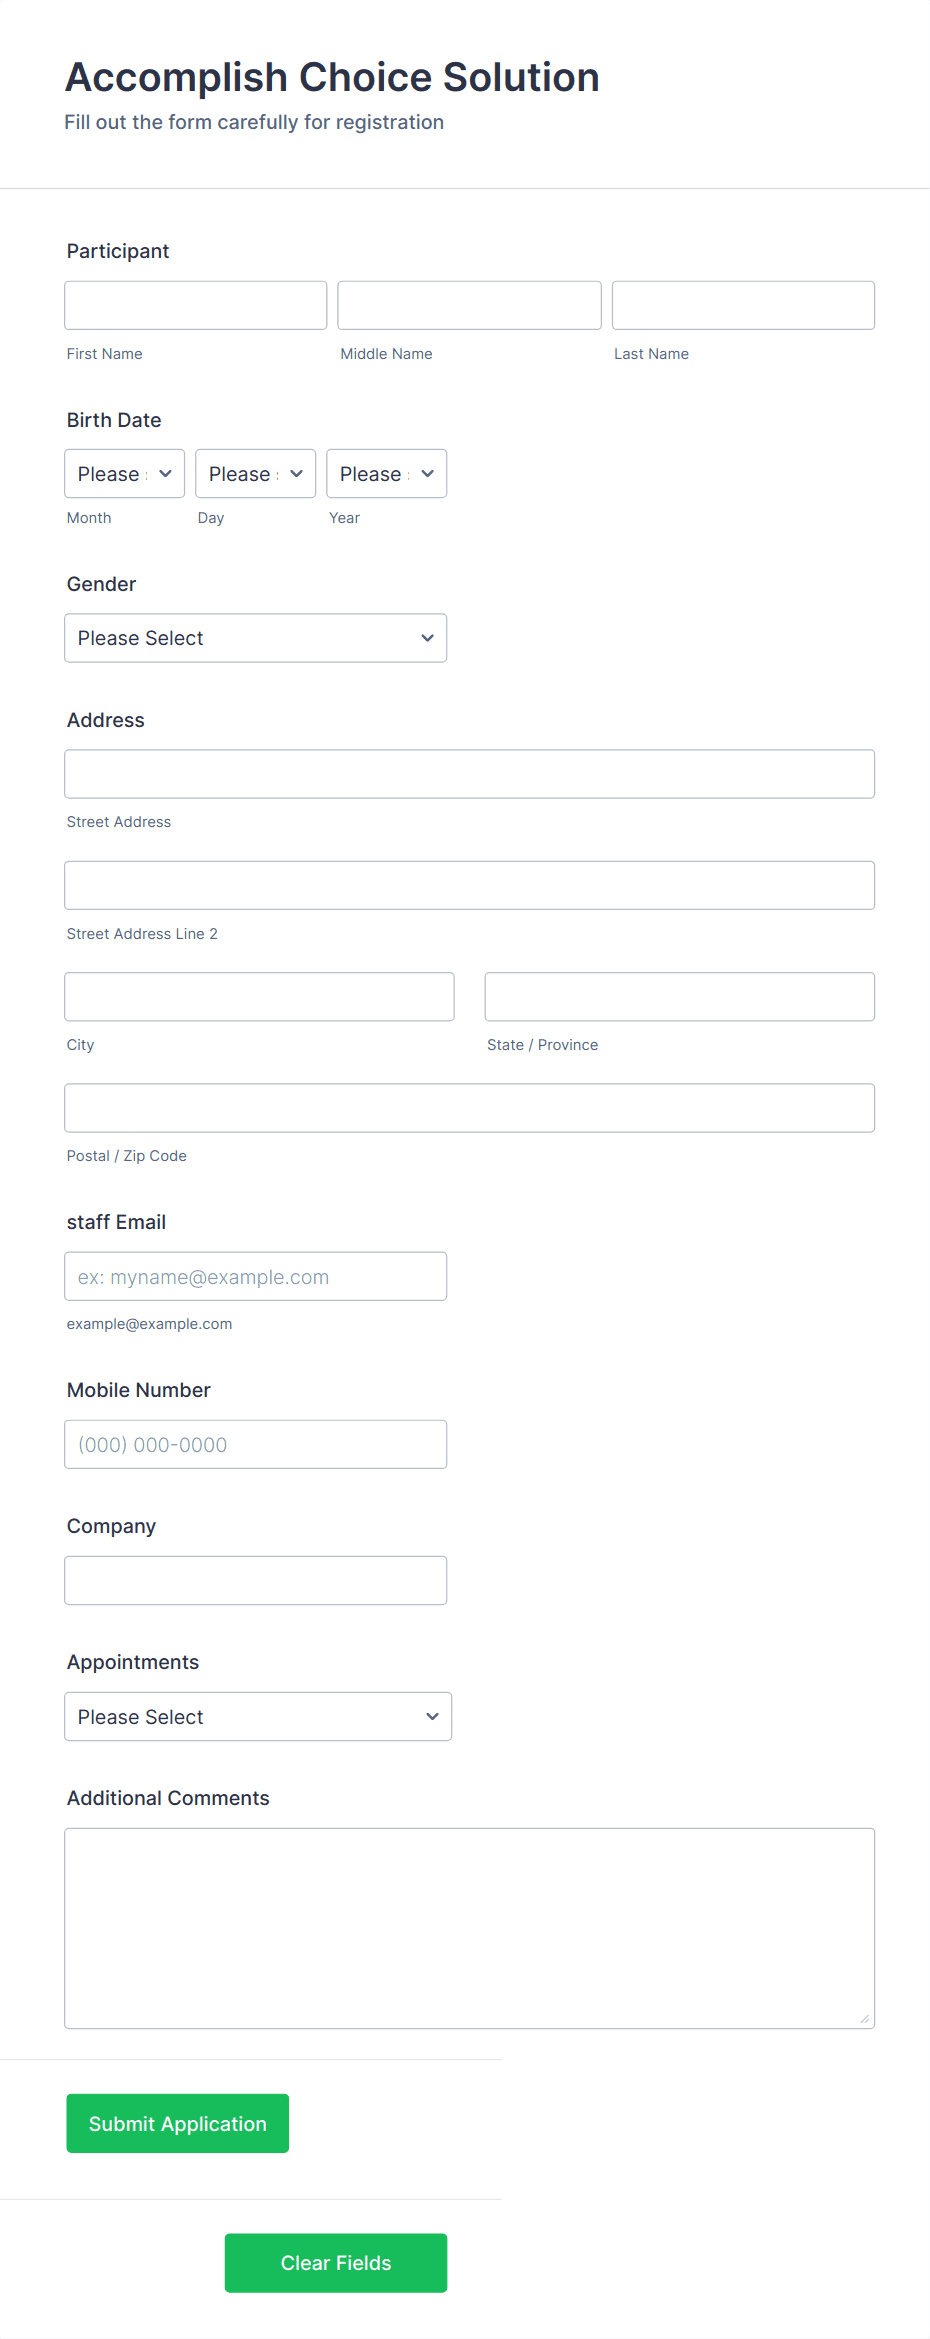Click the Gender dropdown chevron arrow
The height and width of the screenshot is (2339, 930).
coord(427,637)
